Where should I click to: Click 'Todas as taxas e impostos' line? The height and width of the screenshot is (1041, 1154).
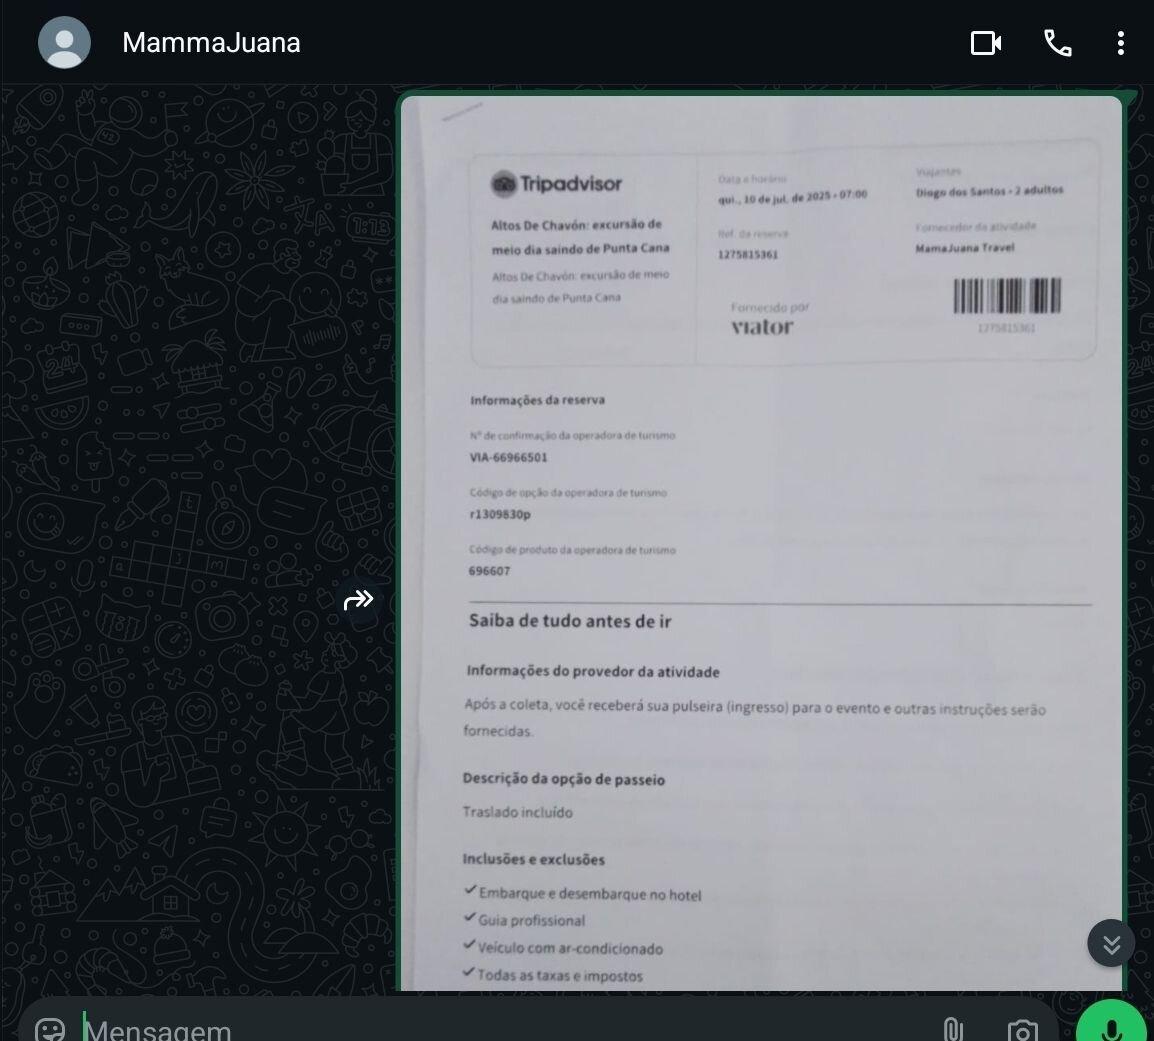(x=560, y=975)
